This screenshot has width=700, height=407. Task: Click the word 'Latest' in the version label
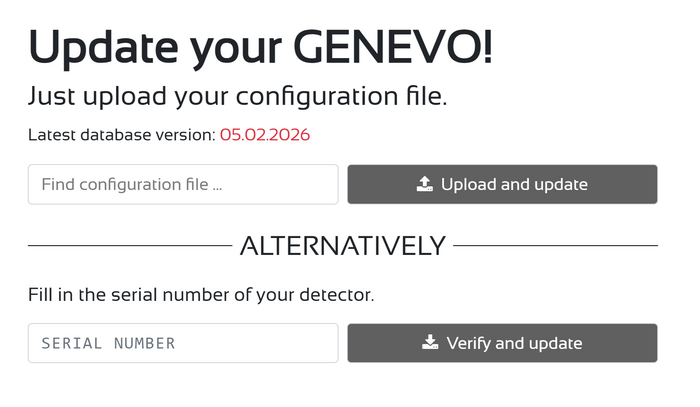[50, 134]
